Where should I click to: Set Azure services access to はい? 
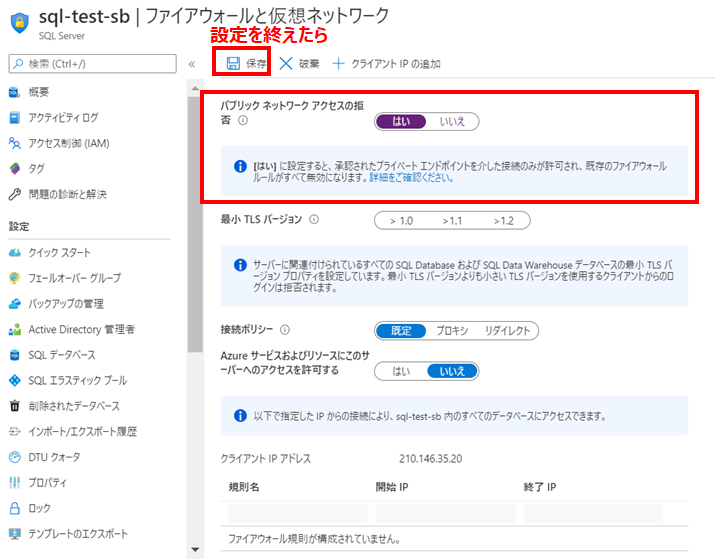click(x=401, y=372)
